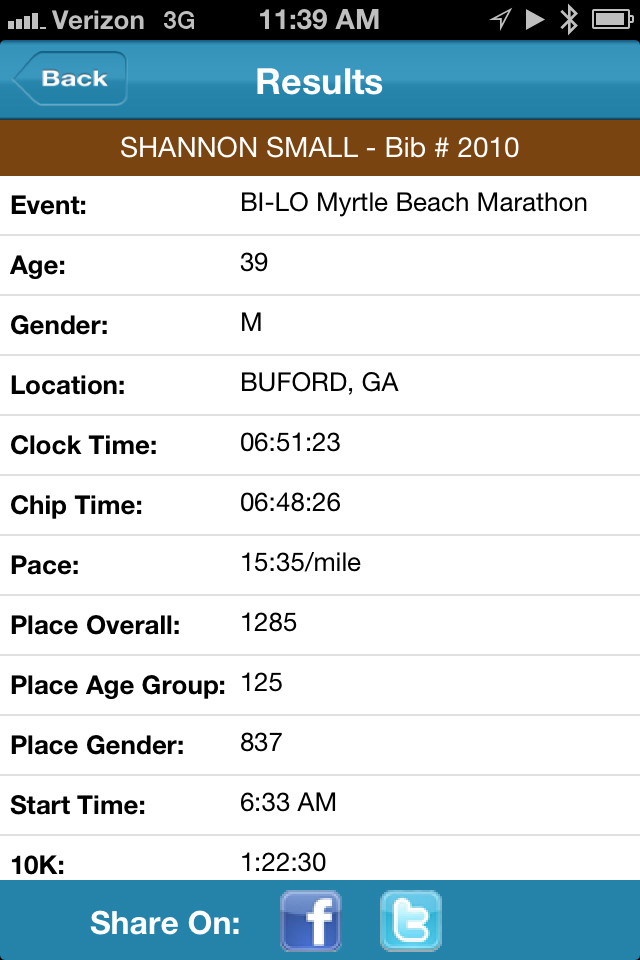Select the Pace row 15:35/mile
This screenshot has width=640, height=960.
point(320,565)
